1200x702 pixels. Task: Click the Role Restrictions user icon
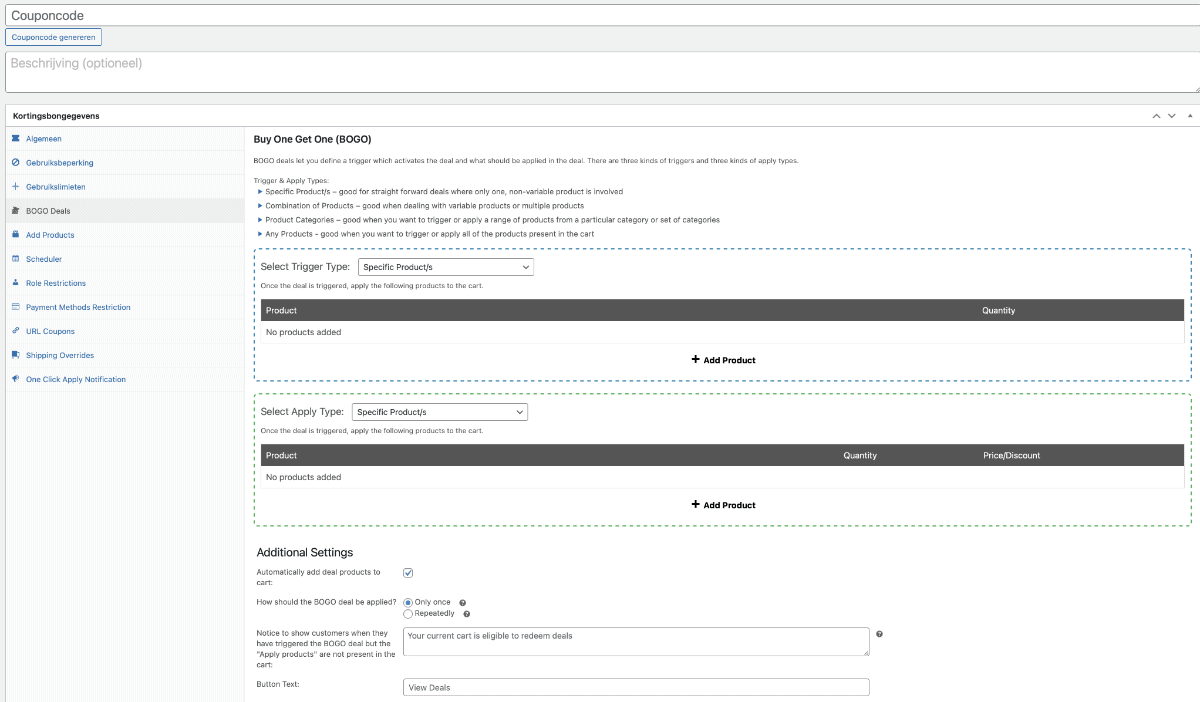click(x=15, y=283)
